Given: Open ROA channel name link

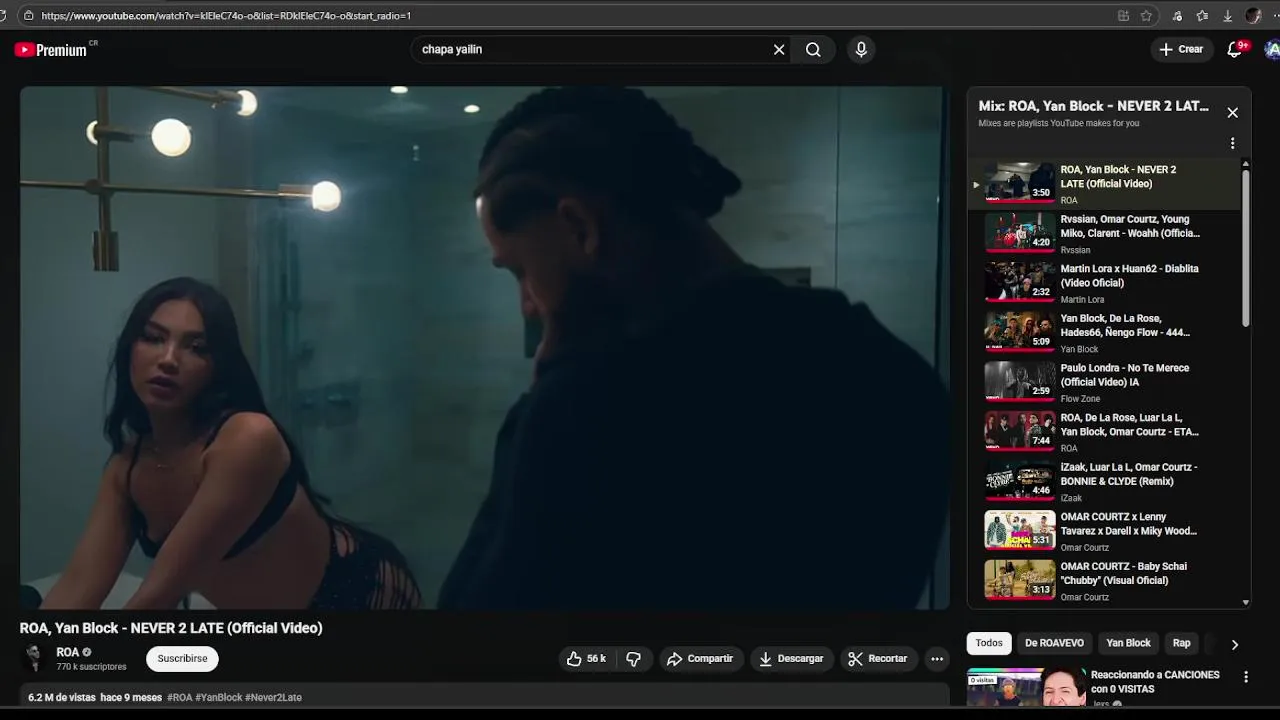Looking at the screenshot, I should pyautogui.click(x=67, y=652).
